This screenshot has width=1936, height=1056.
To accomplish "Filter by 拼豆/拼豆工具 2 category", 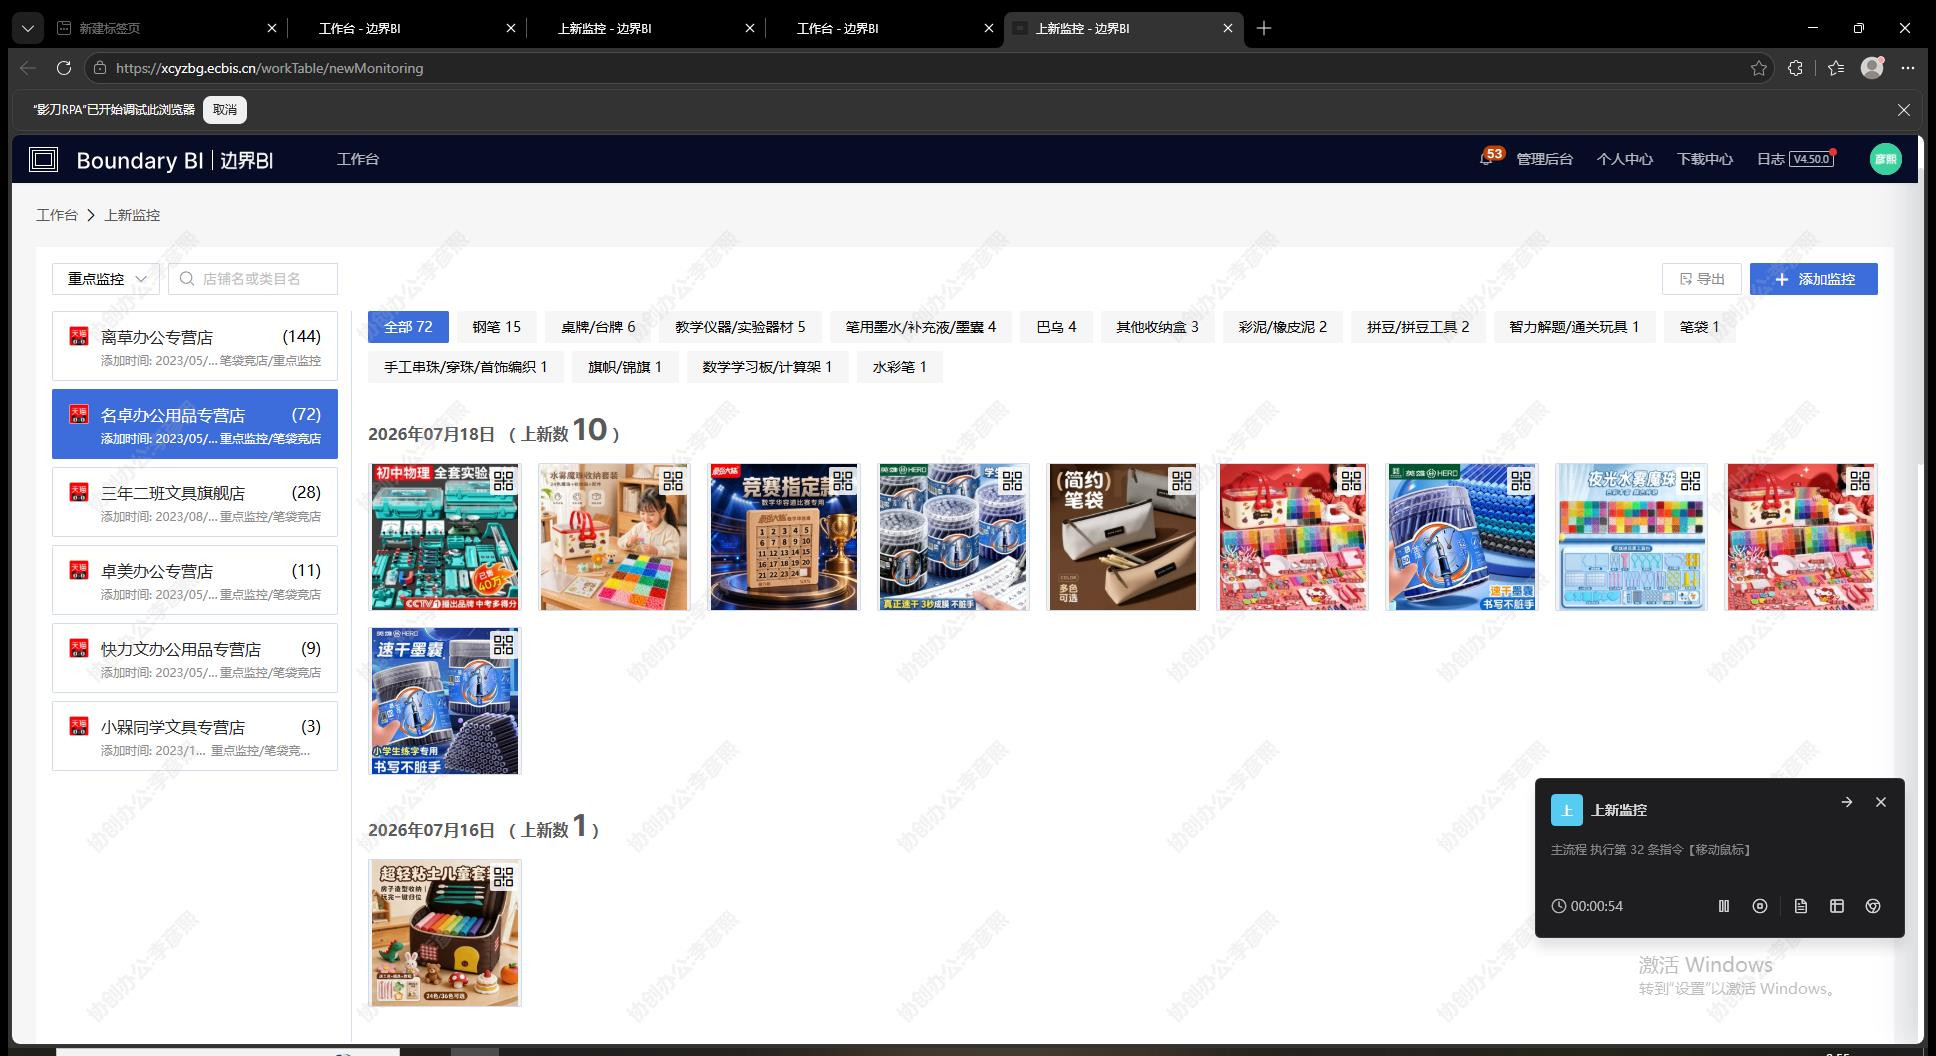I will click(1418, 327).
